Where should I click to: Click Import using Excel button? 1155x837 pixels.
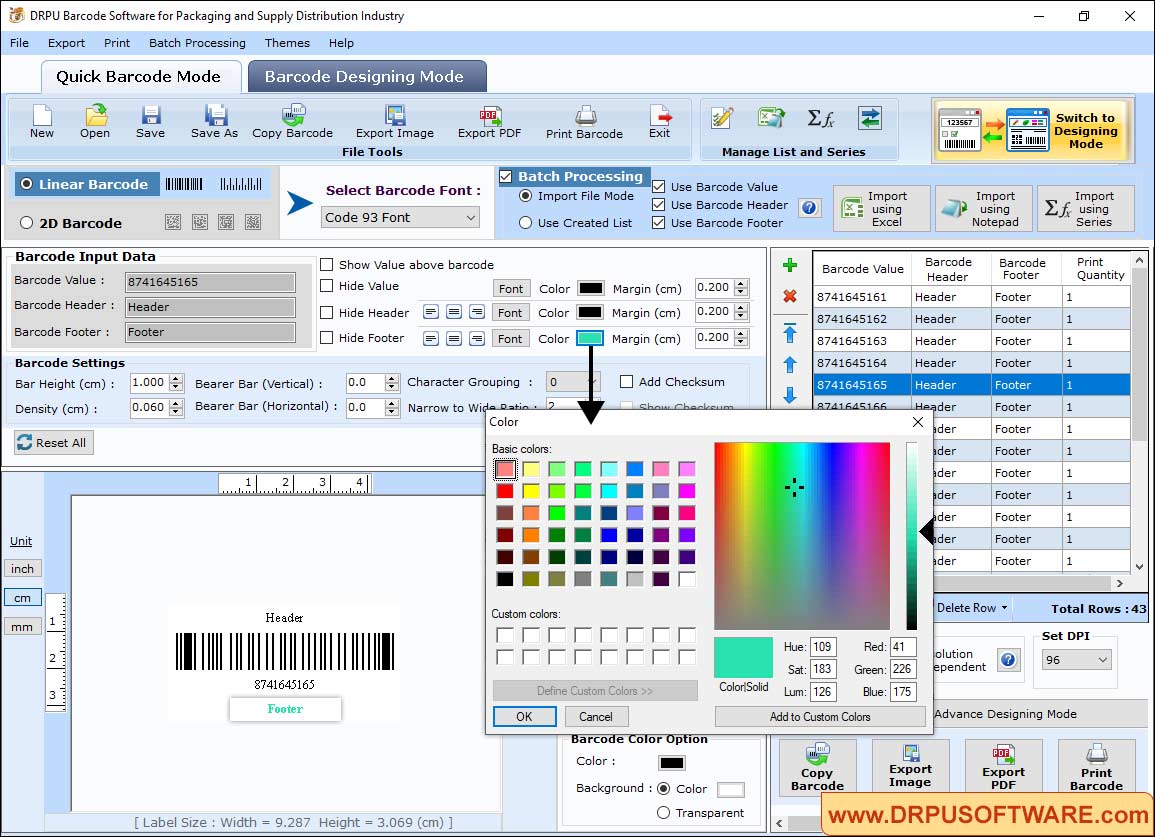pos(882,209)
